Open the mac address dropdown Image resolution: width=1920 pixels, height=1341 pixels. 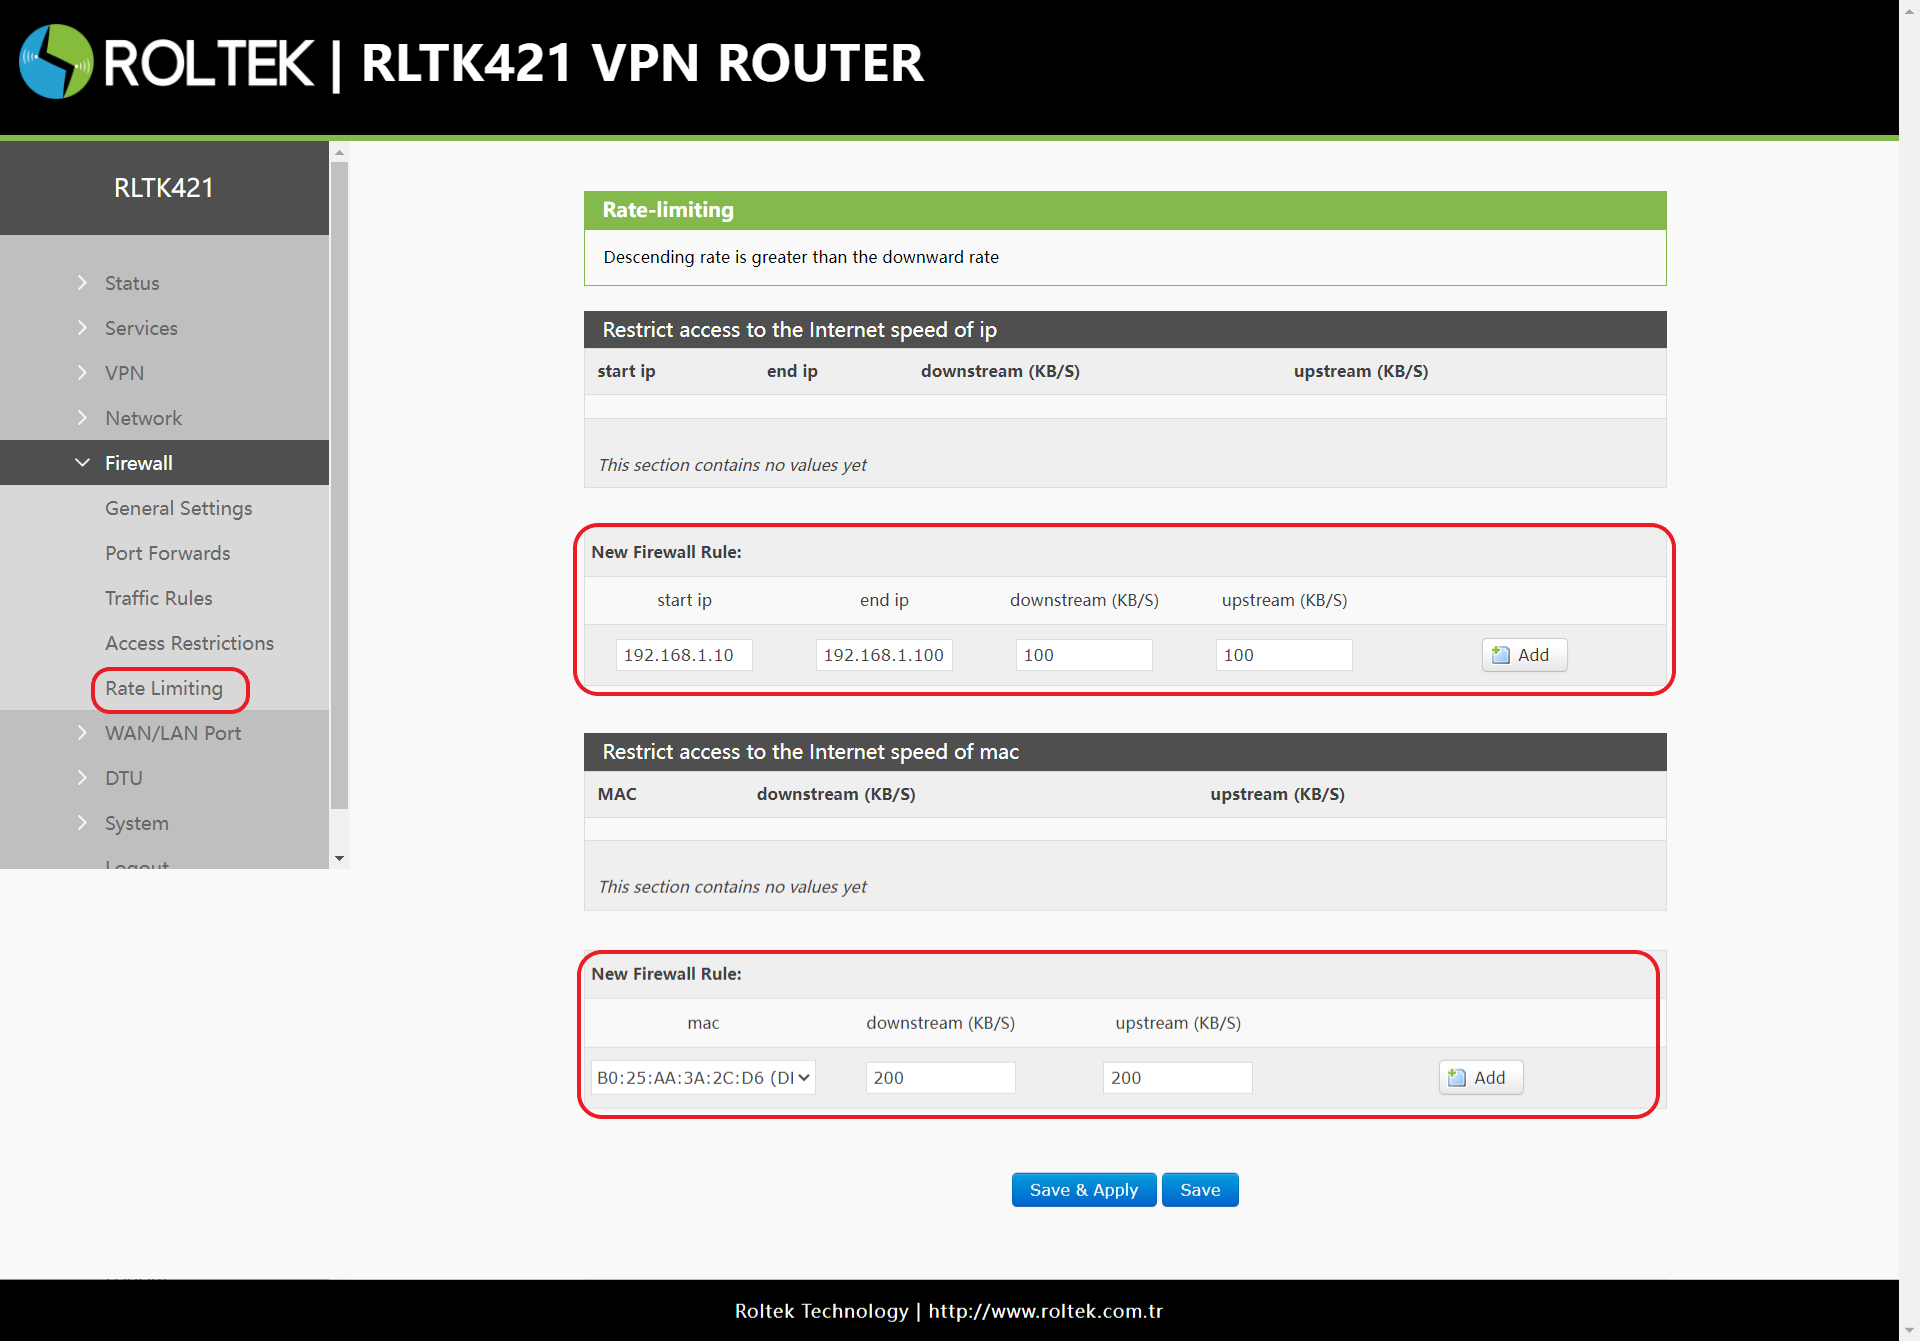click(703, 1078)
